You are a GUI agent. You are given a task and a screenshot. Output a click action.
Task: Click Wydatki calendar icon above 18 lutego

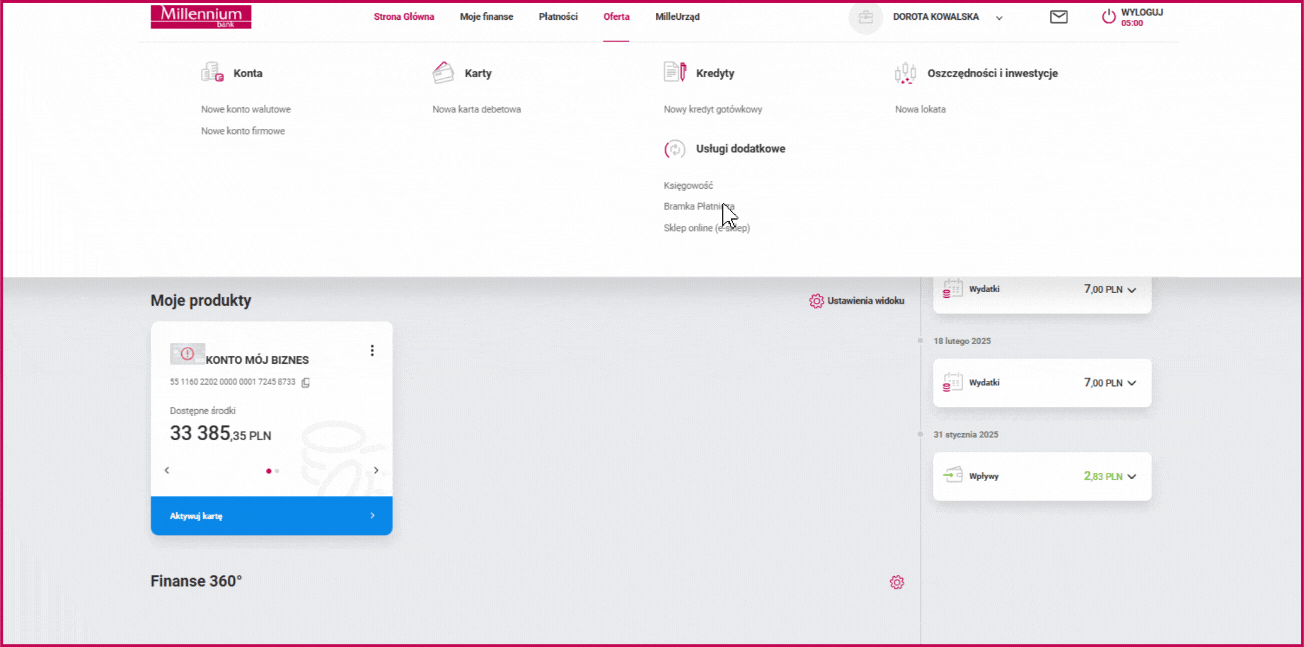953,289
